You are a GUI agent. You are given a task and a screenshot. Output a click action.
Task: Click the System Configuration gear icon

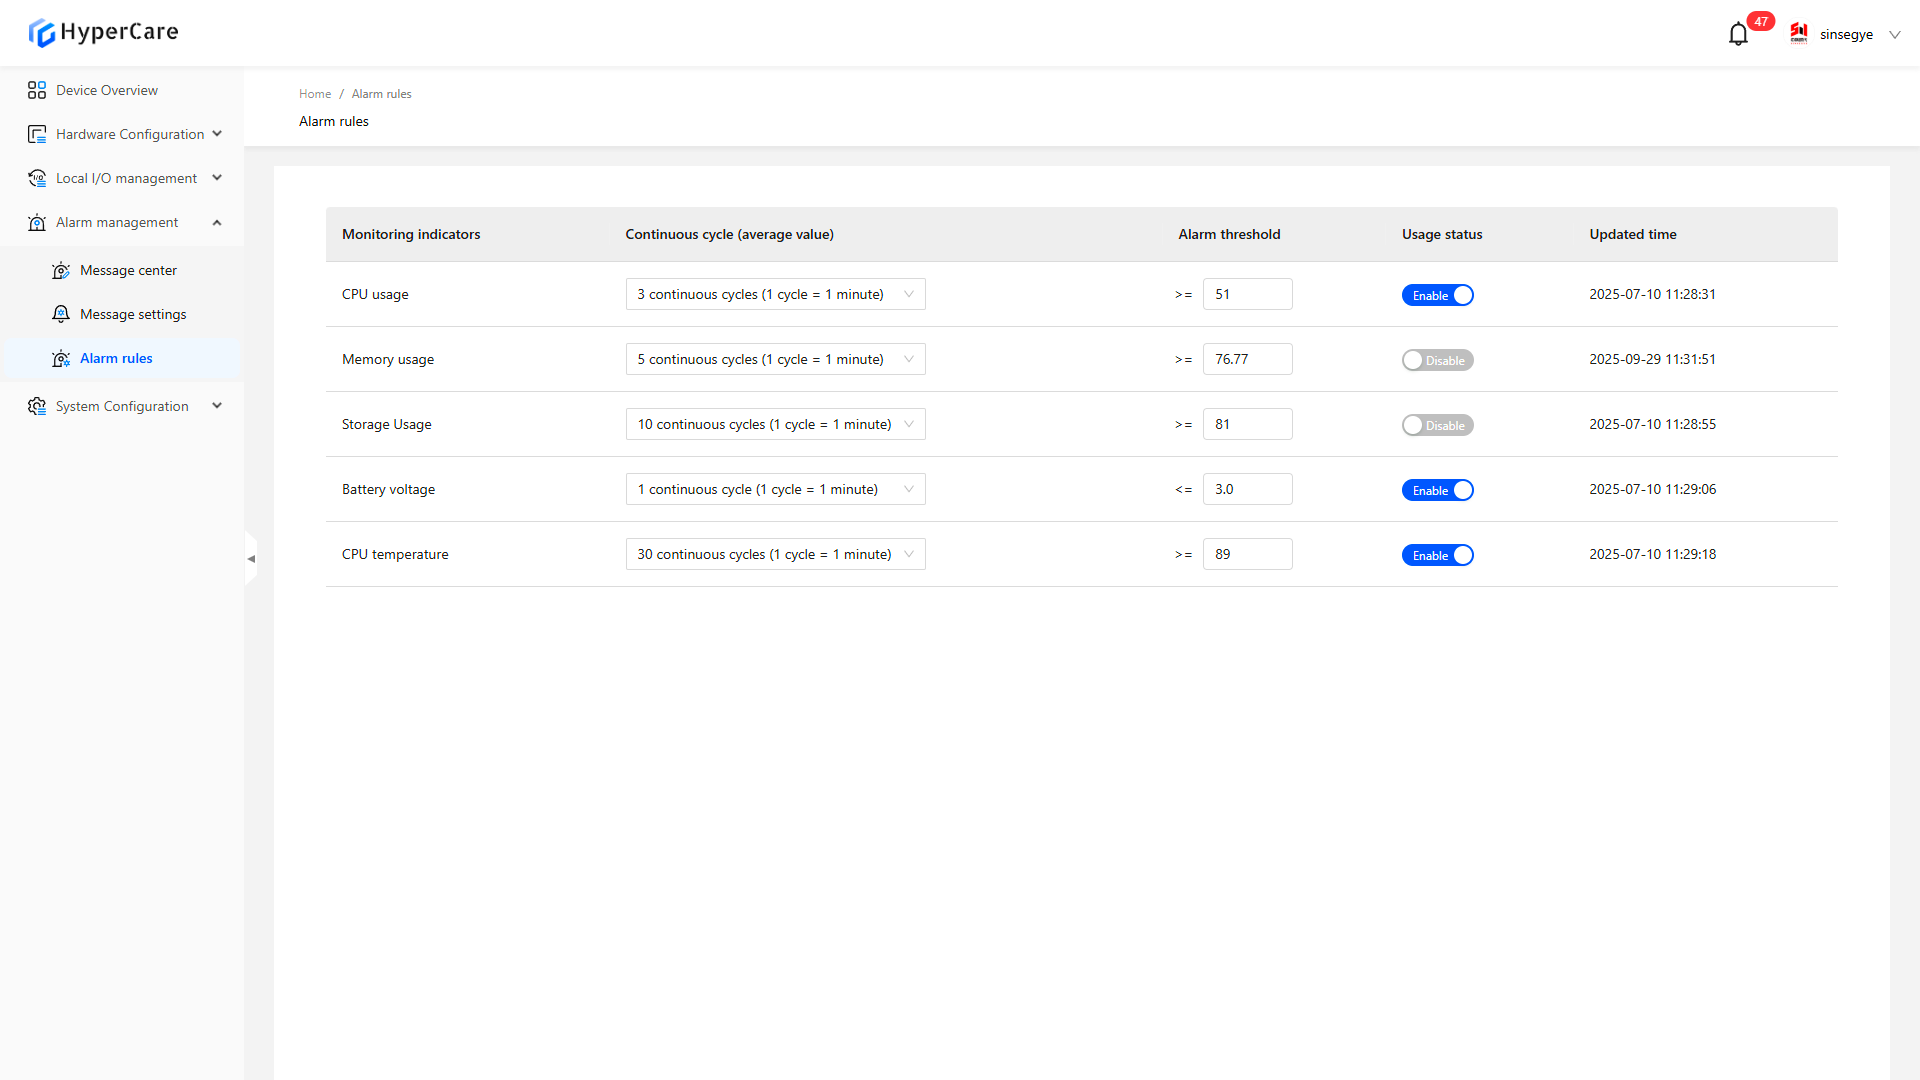click(37, 406)
